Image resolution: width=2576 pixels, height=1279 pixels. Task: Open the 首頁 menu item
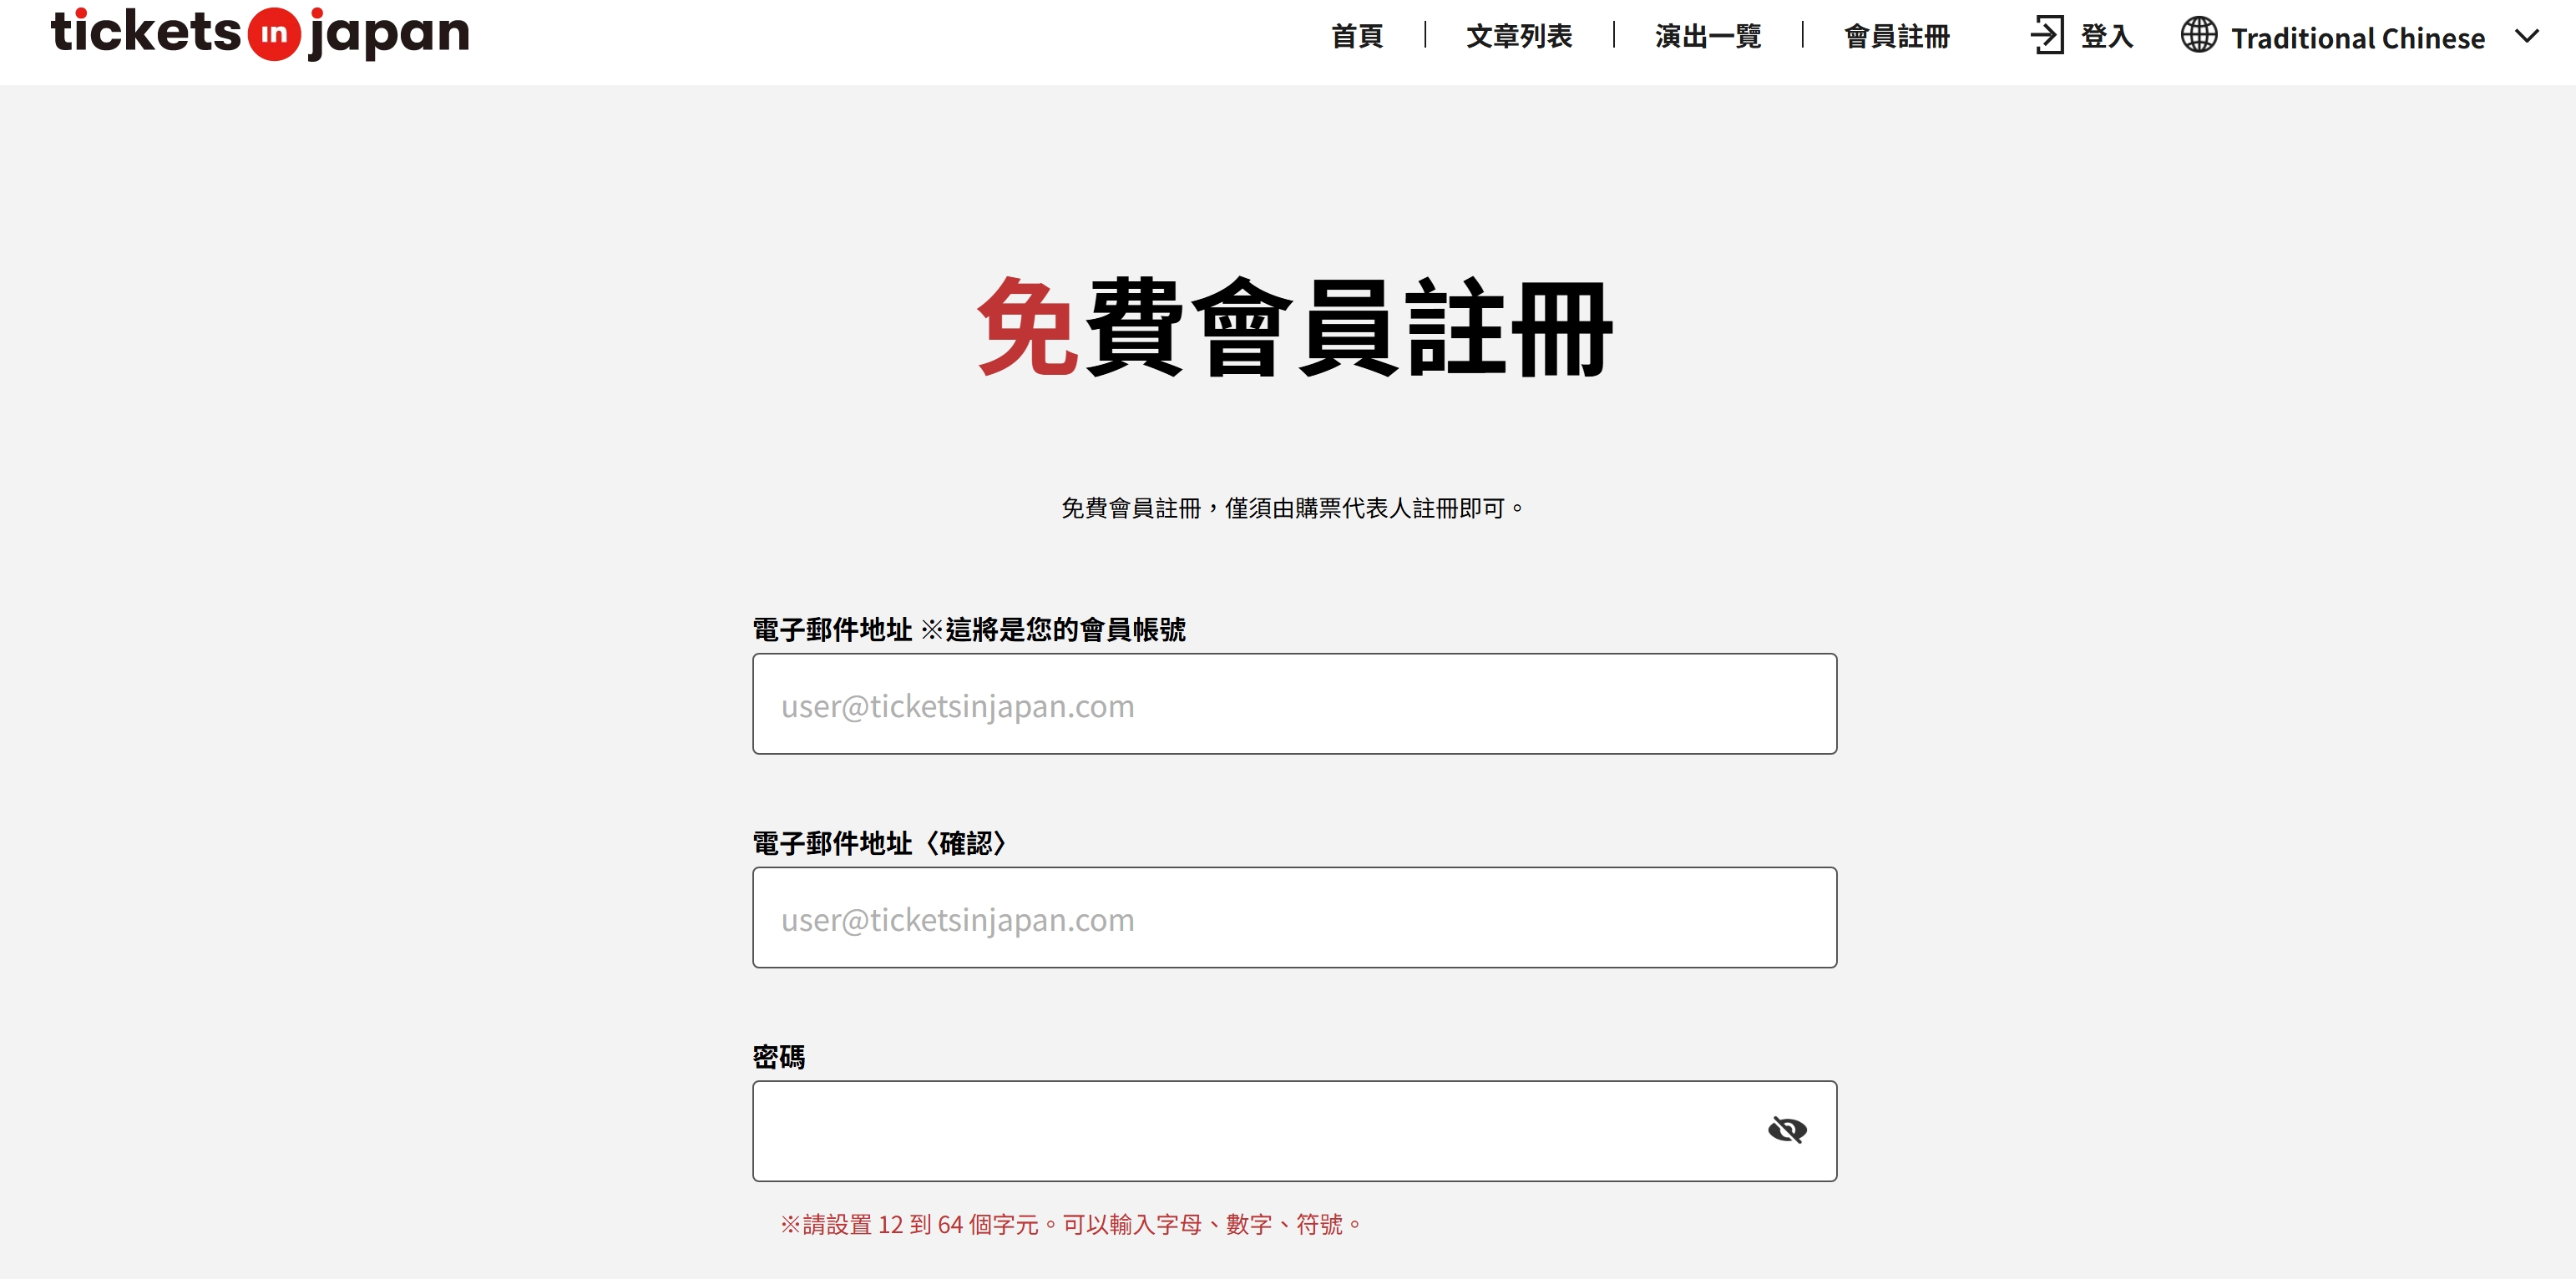click(x=1356, y=36)
